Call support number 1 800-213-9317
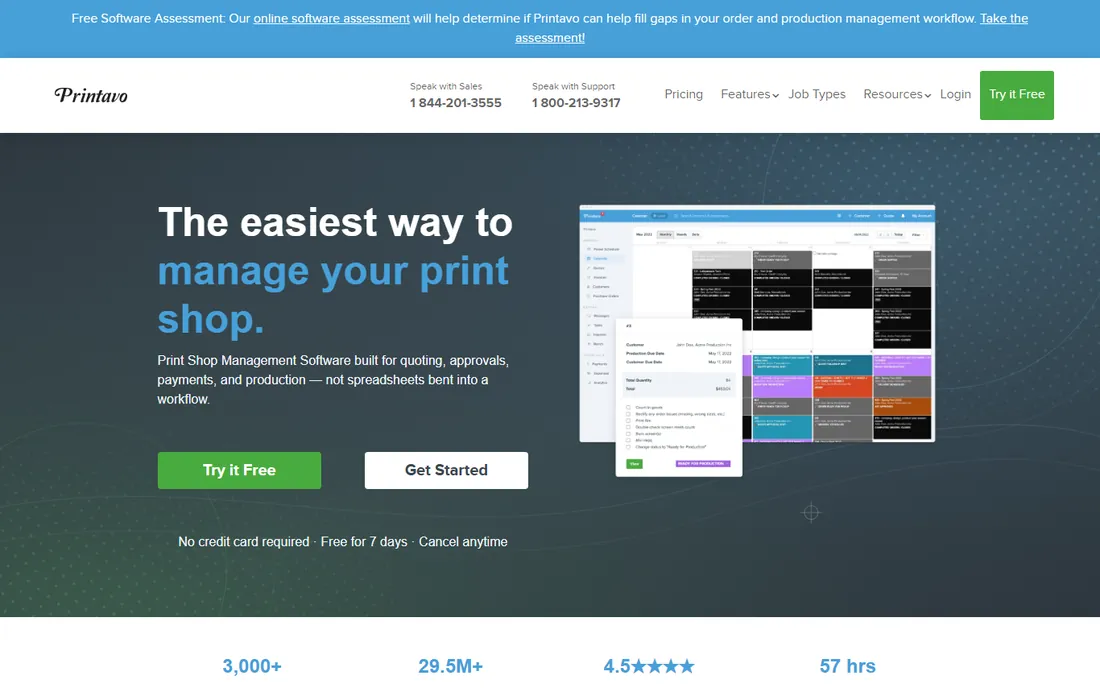1100x688 pixels. (576, 103)
